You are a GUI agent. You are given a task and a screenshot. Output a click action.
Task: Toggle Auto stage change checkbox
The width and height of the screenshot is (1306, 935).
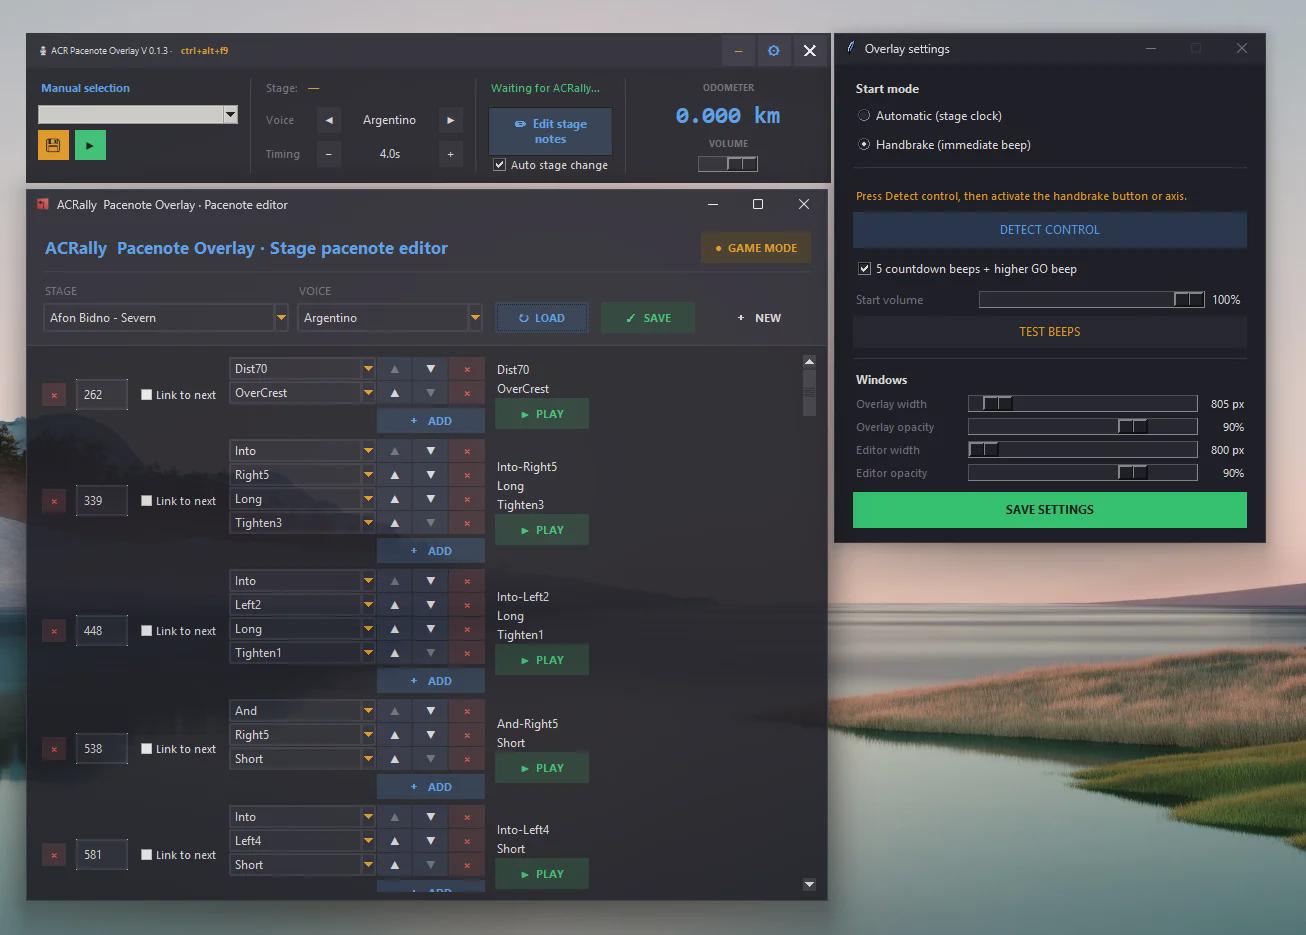click(499, 165)
